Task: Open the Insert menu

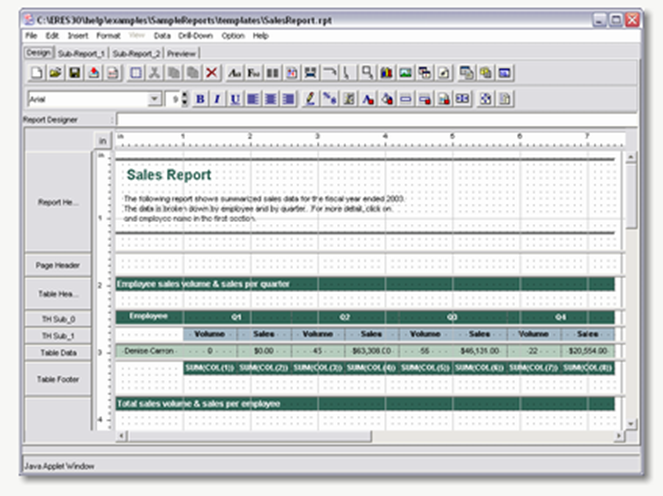Action: click(78, 35)
